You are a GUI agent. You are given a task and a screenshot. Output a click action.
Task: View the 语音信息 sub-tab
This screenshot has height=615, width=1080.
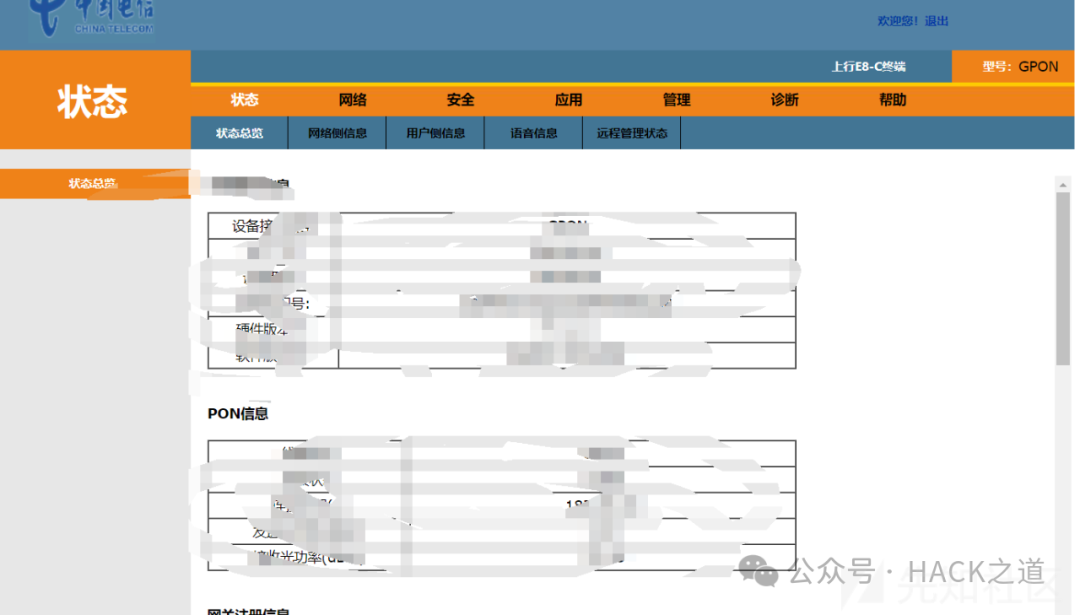click(x=533, y=132)
